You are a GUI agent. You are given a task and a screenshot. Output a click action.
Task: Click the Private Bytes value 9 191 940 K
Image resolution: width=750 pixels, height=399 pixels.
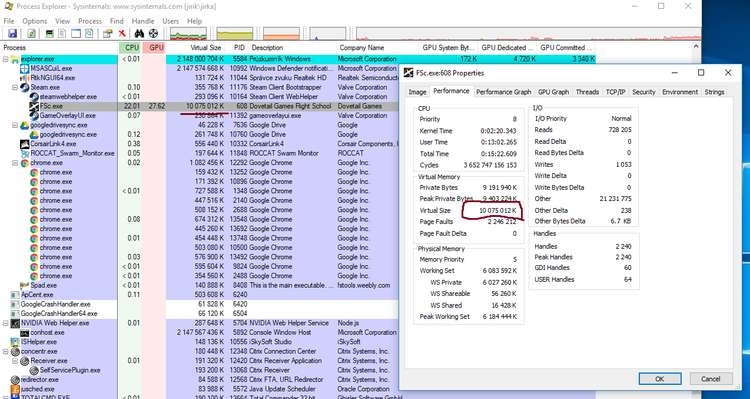pos(498,188)
